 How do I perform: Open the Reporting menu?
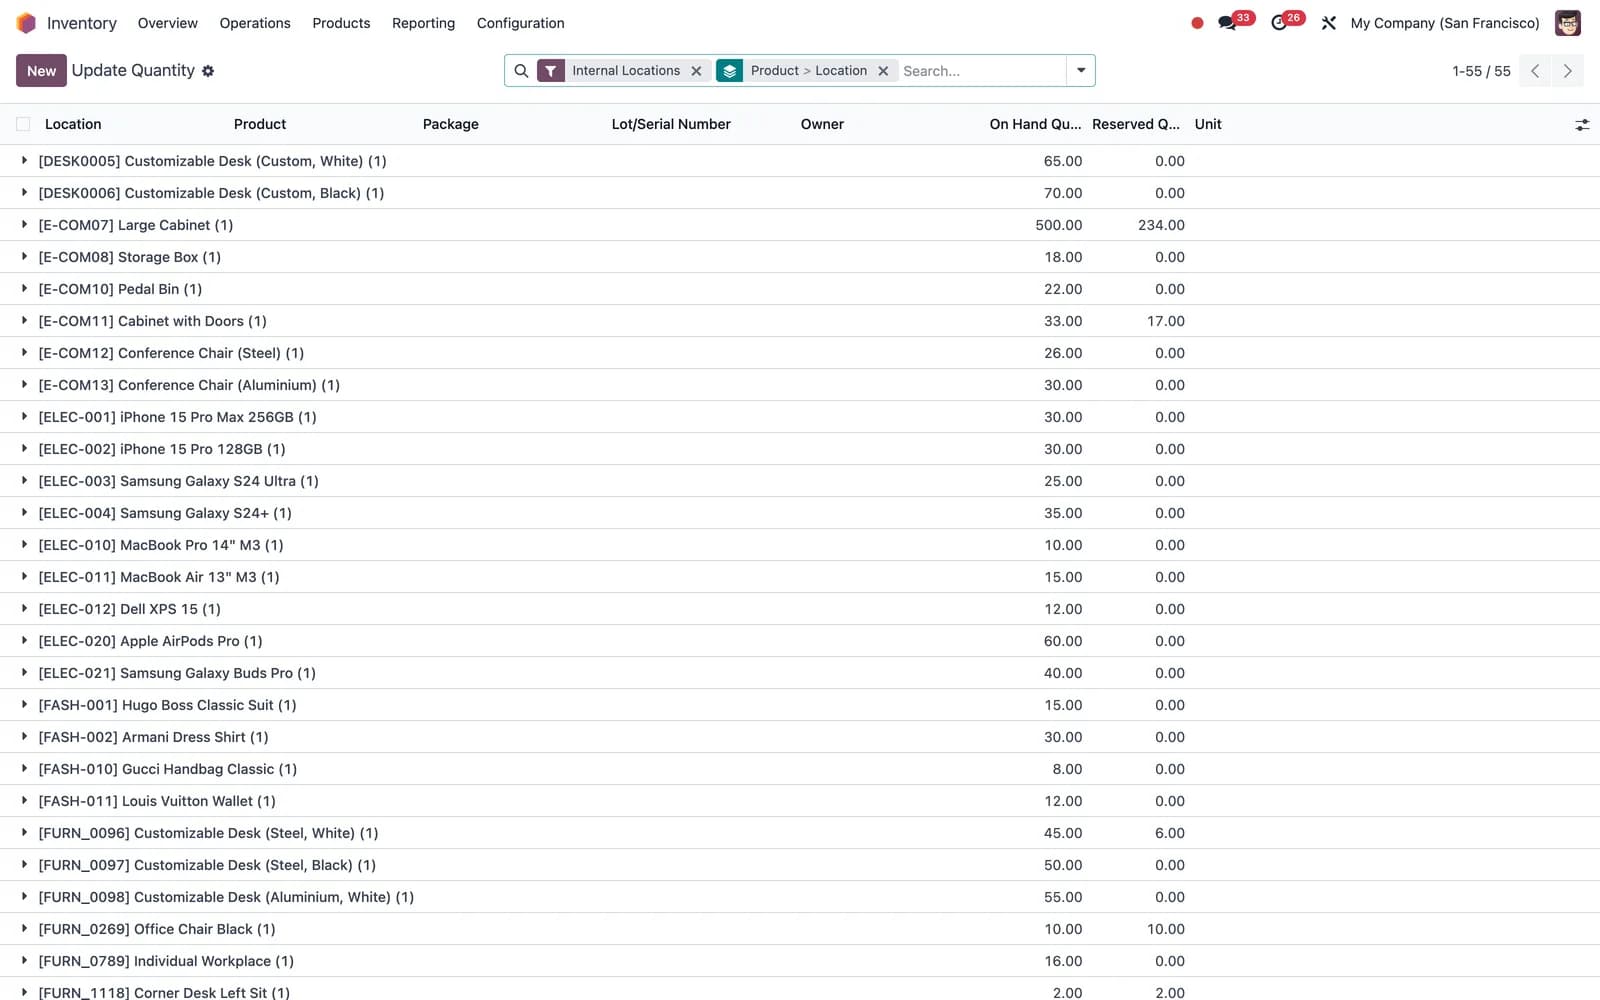point(423,23)
